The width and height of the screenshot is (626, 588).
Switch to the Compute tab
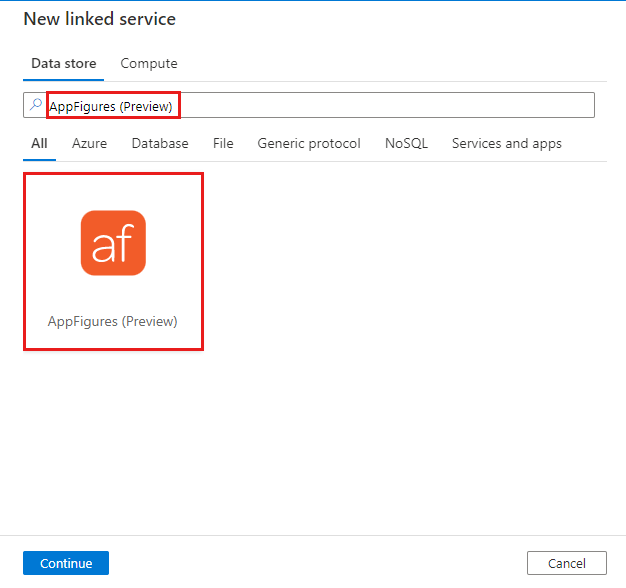pyautogui.click(x=149, y=63)
